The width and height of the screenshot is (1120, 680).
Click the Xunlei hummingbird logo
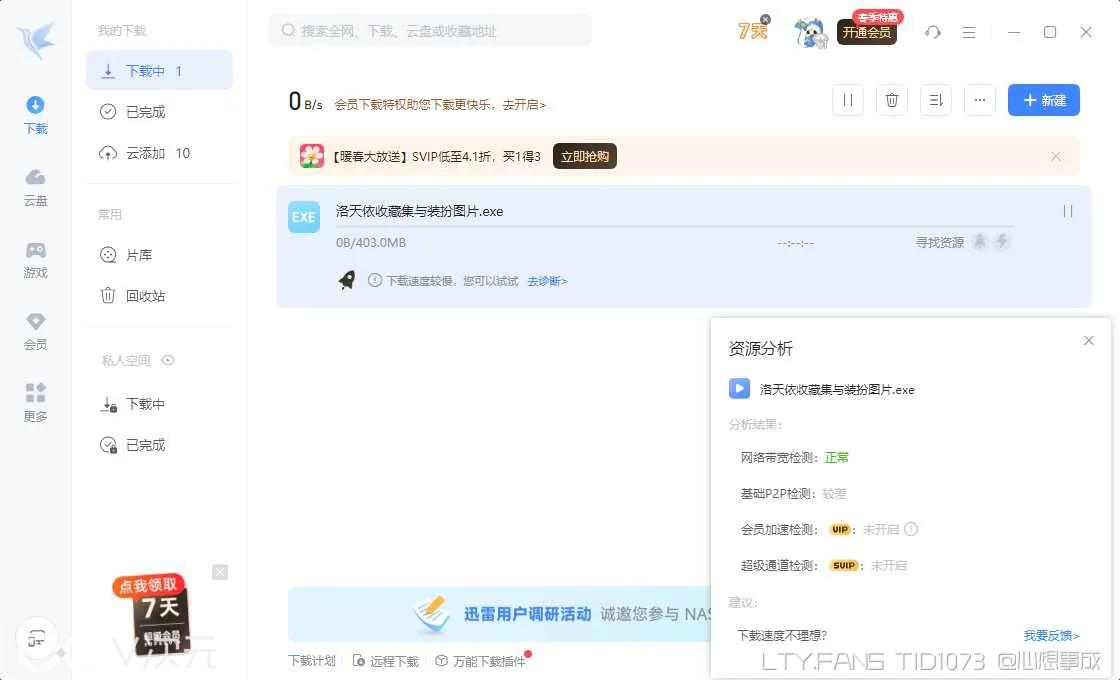click(36, 40)
